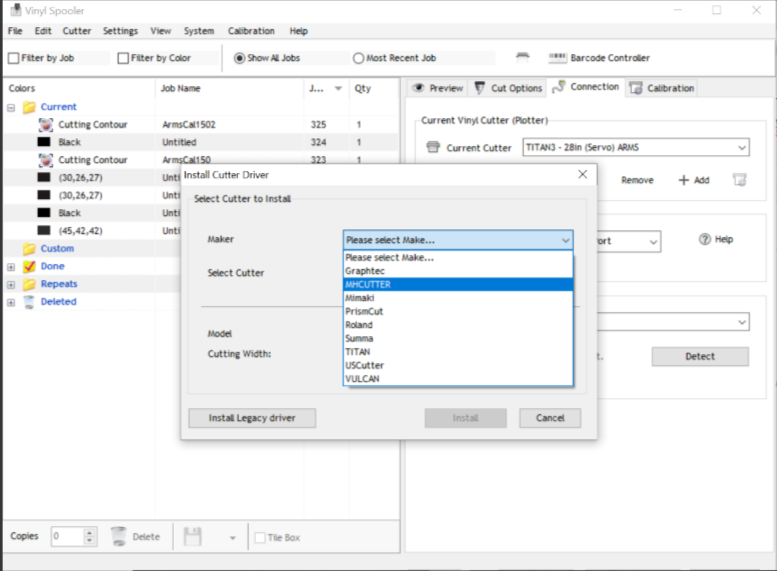
Task: Open the Barcode Controller icon
Action: click(x=557, y=57)
